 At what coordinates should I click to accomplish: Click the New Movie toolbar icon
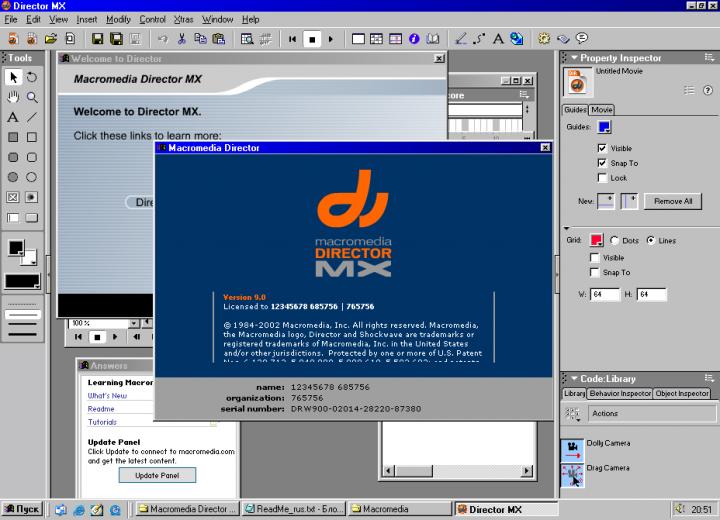click(12, 39)
